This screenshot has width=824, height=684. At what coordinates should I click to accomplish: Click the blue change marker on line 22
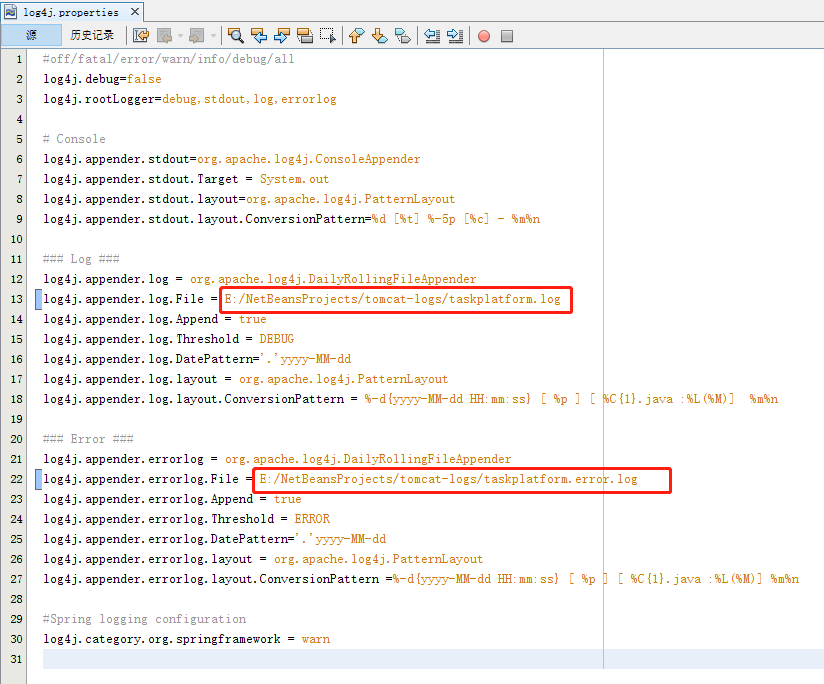point(38,479)
